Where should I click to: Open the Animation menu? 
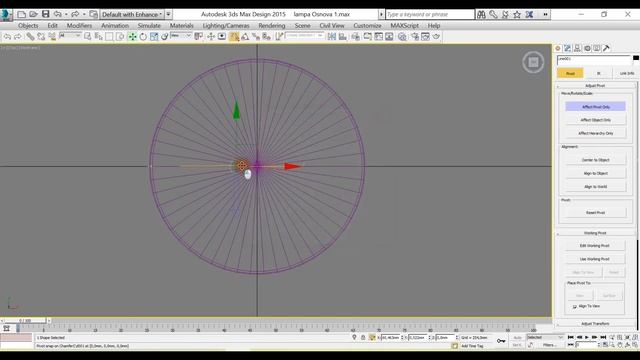coord(115,26)
